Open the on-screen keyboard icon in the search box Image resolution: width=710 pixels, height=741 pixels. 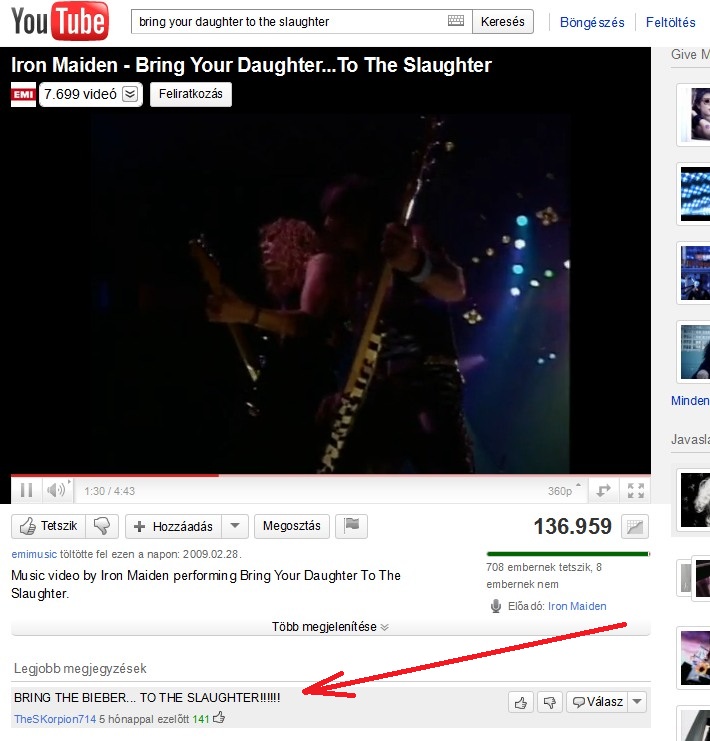coord(456,21)
